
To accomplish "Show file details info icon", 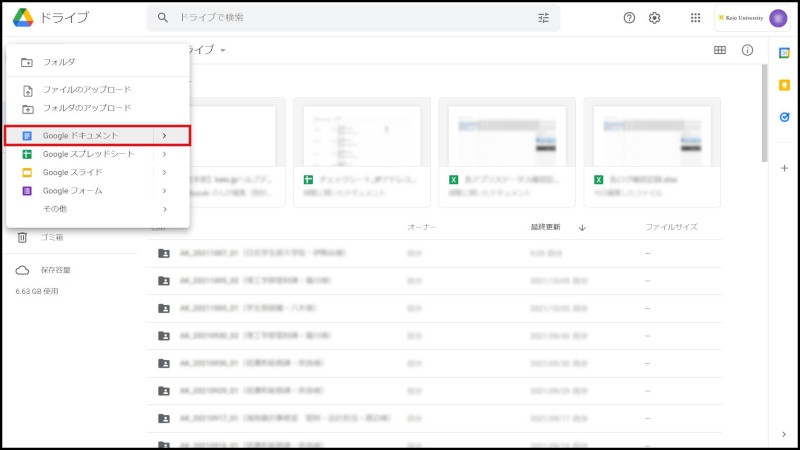I will pos(747,50).
